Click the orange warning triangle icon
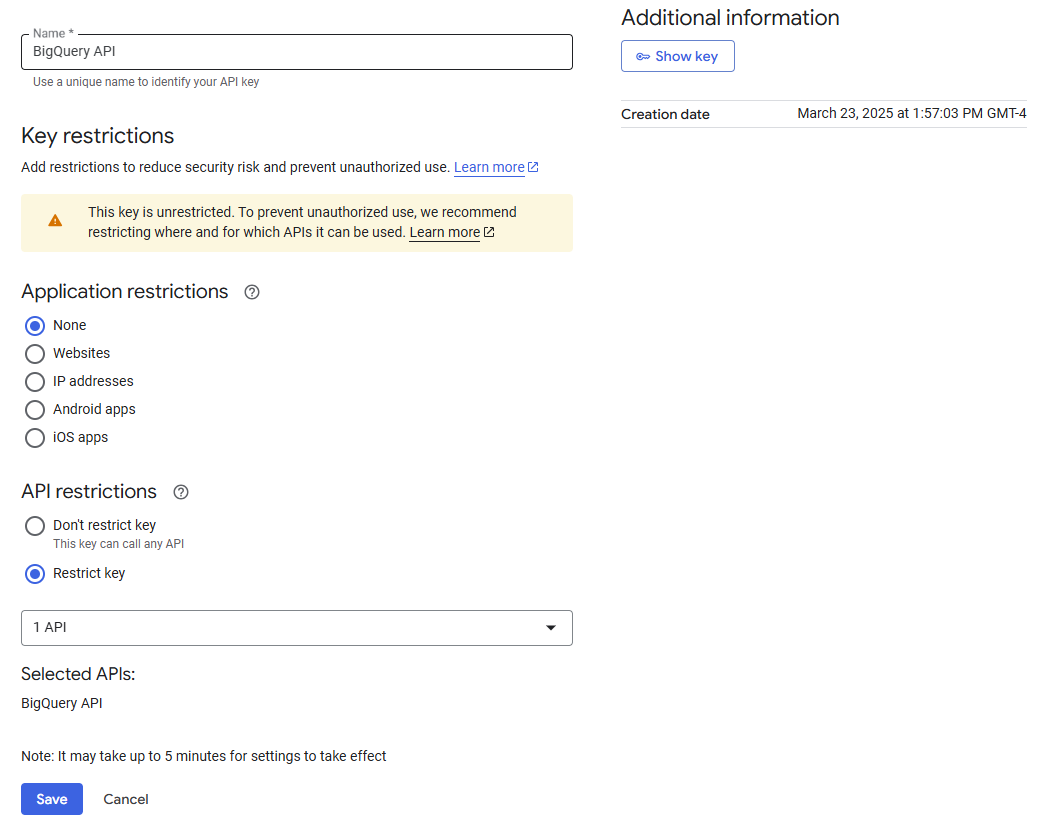 pyautogui.click(x=55, y=221)
